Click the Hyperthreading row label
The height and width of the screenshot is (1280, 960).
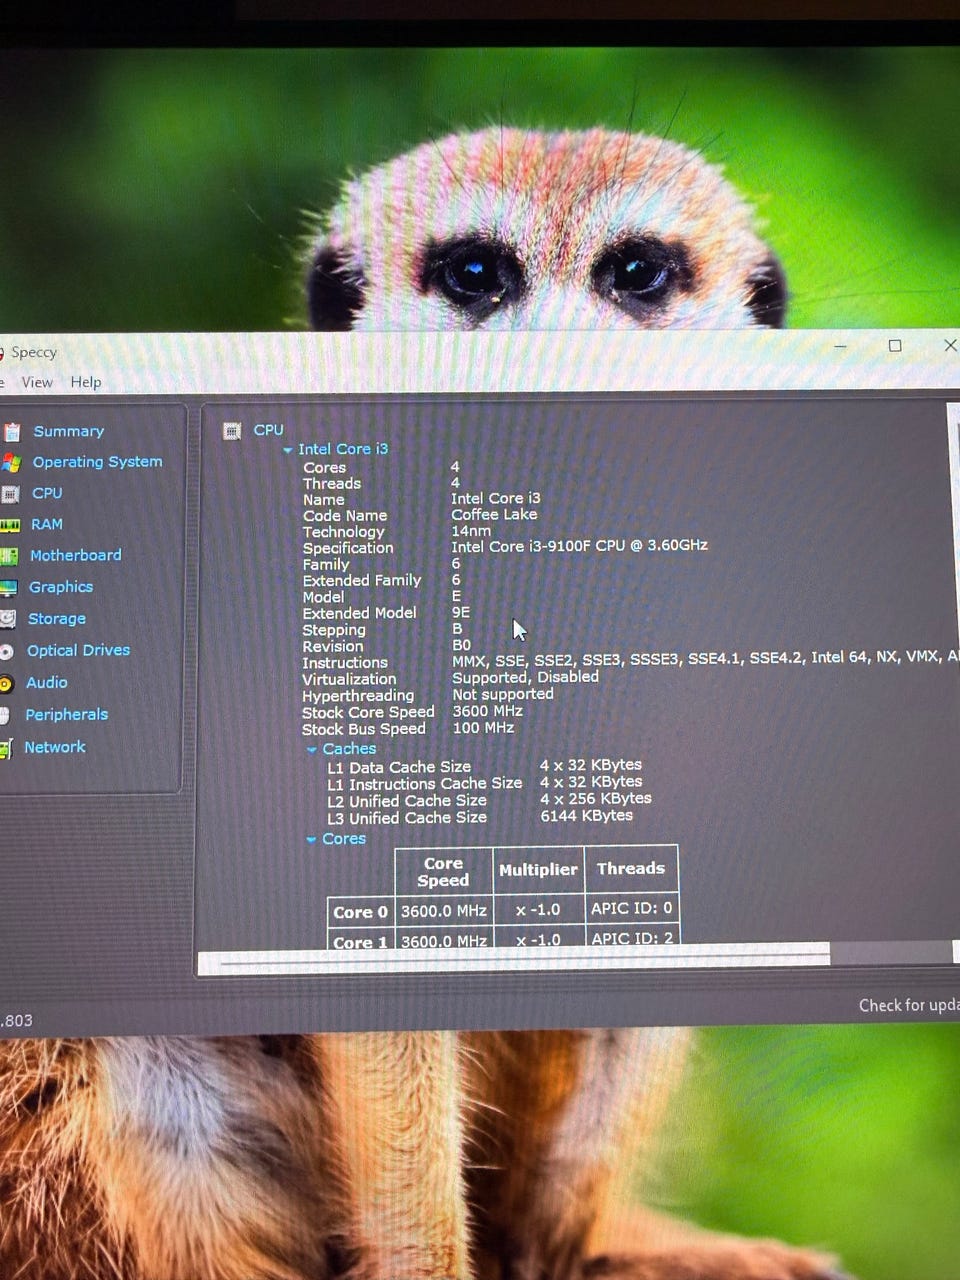coord(358,696)
